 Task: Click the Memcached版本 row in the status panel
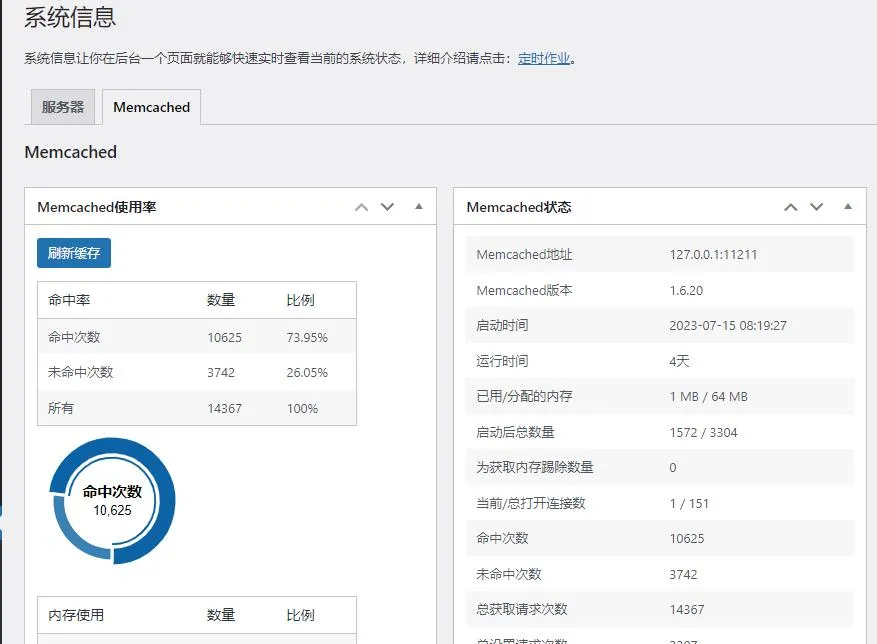[659, 290]
